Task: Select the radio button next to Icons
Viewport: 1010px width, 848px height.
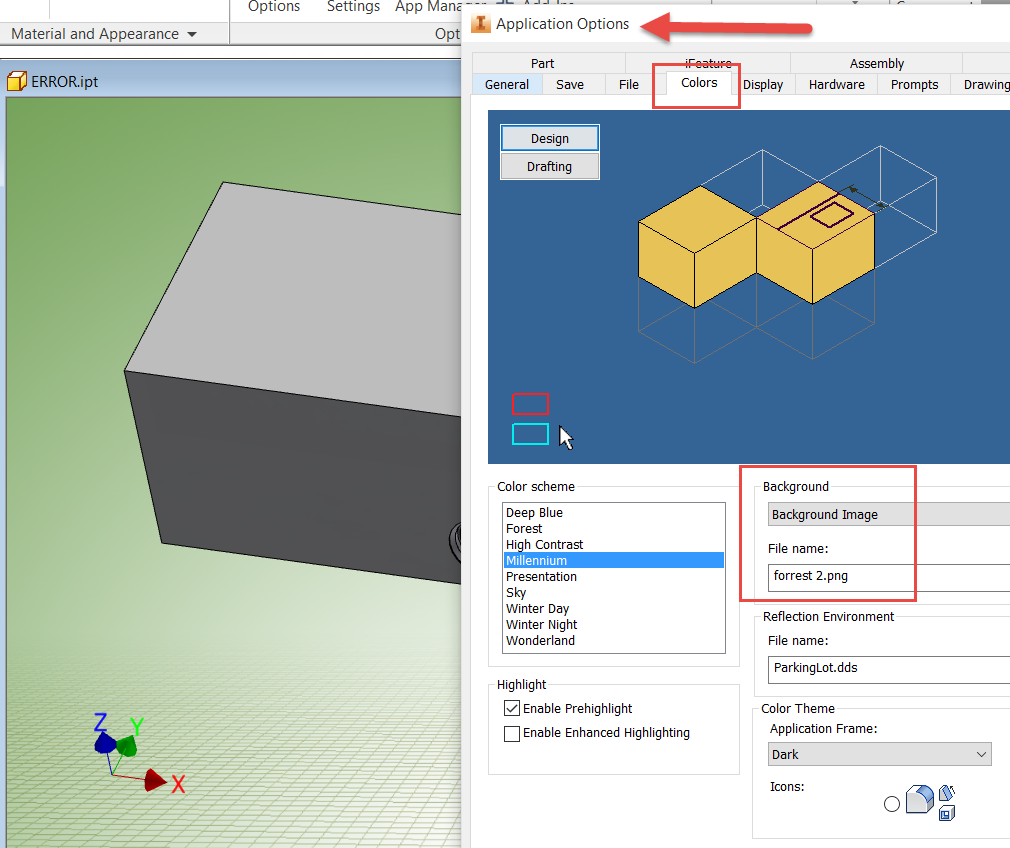Action: (x=891, y=802)
